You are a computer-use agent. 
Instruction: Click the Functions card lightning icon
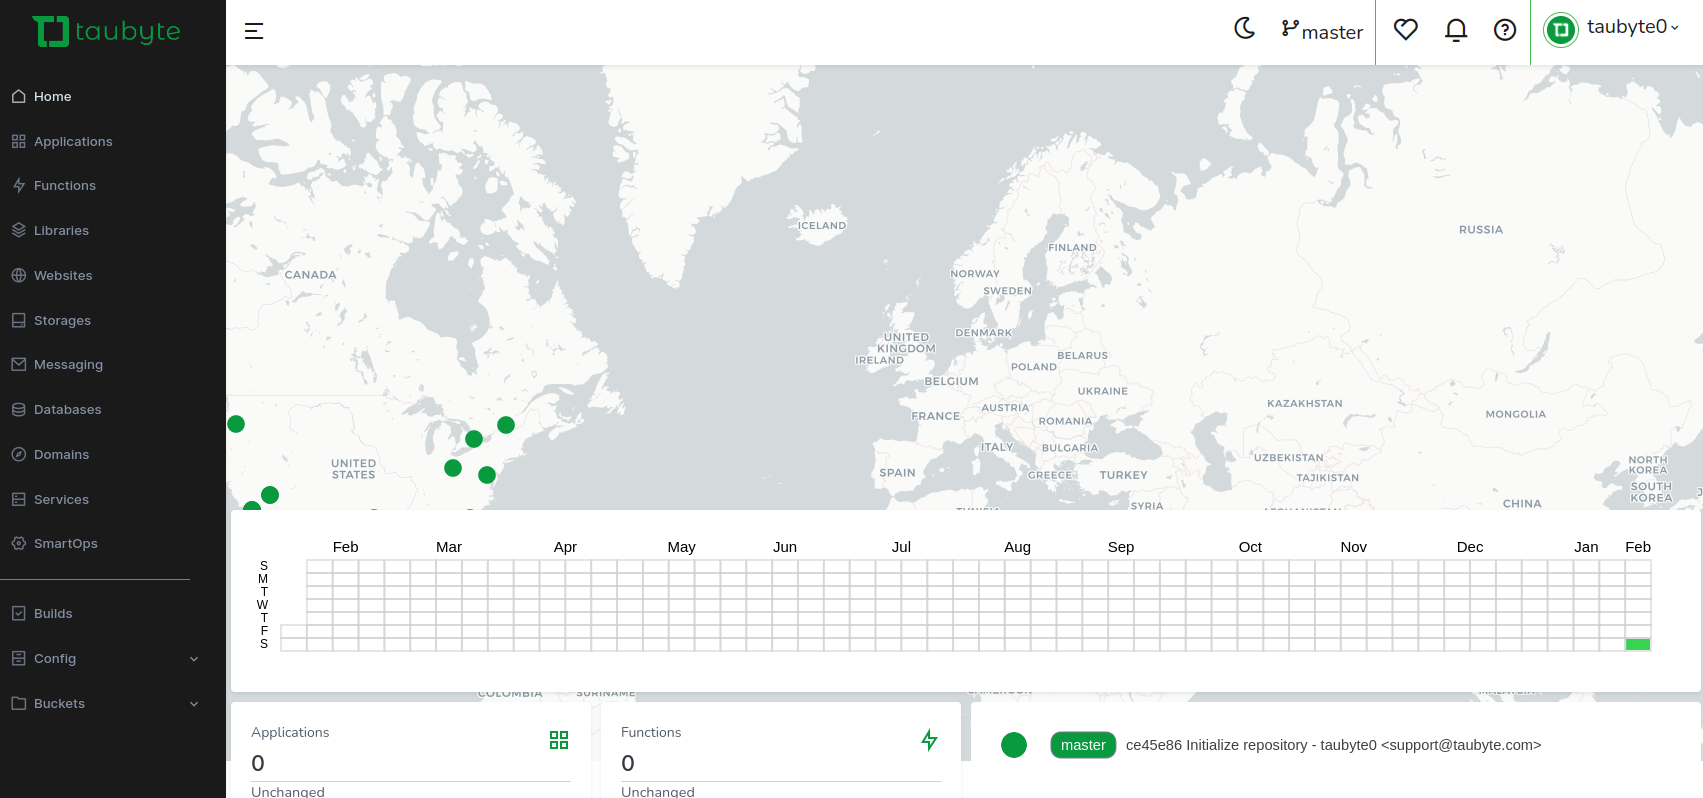click(x=929, y=740)
